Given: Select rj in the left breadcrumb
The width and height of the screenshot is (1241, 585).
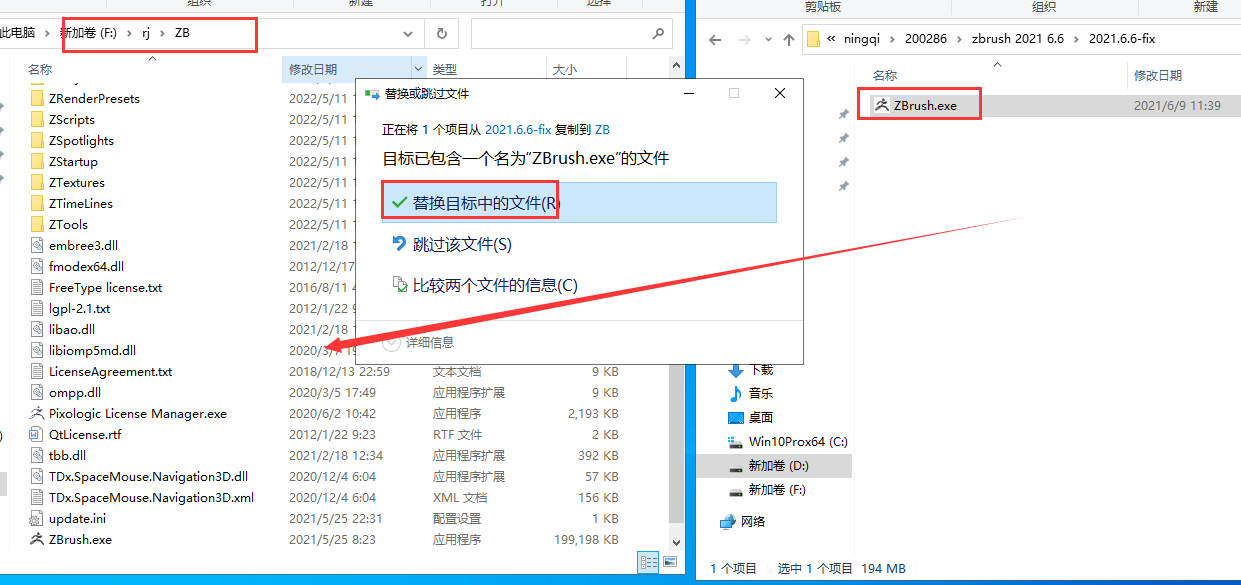Looking at the screenshot, I should pos(145,33).
